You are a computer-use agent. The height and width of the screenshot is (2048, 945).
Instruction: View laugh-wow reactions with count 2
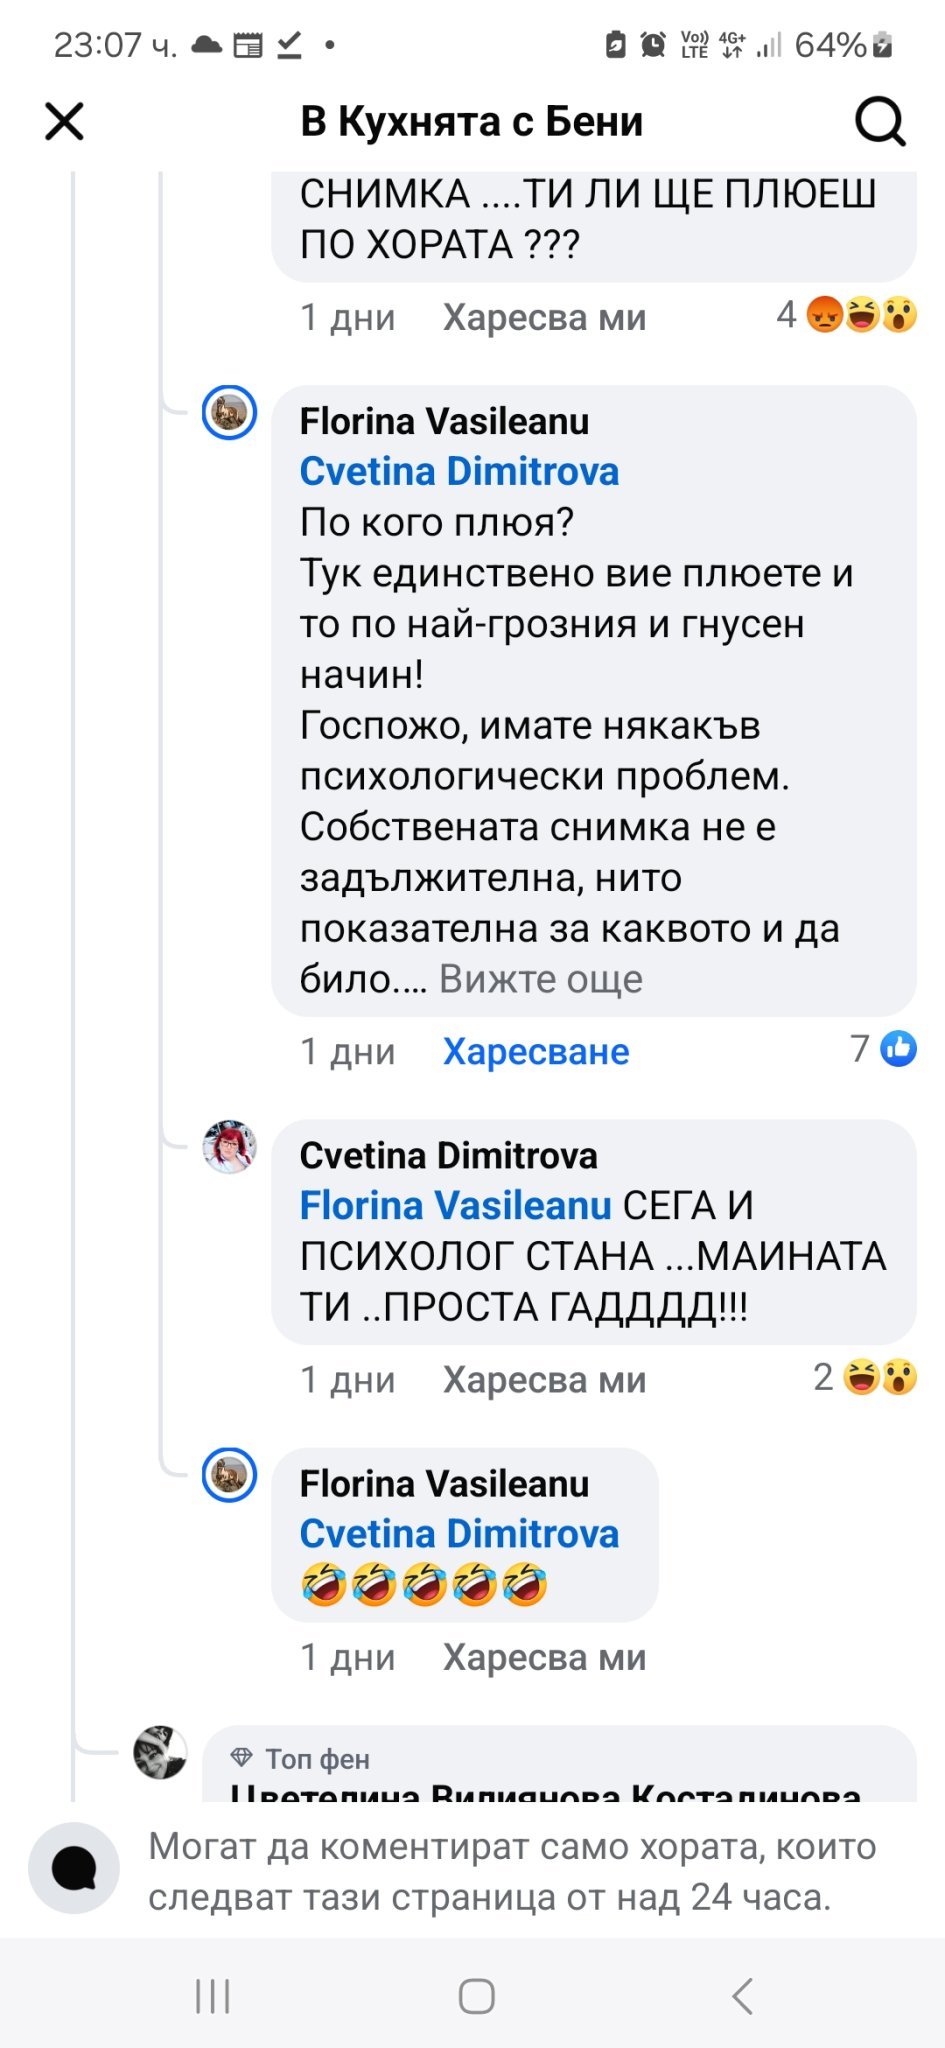pyautogui.click(x=866, y=1378)
